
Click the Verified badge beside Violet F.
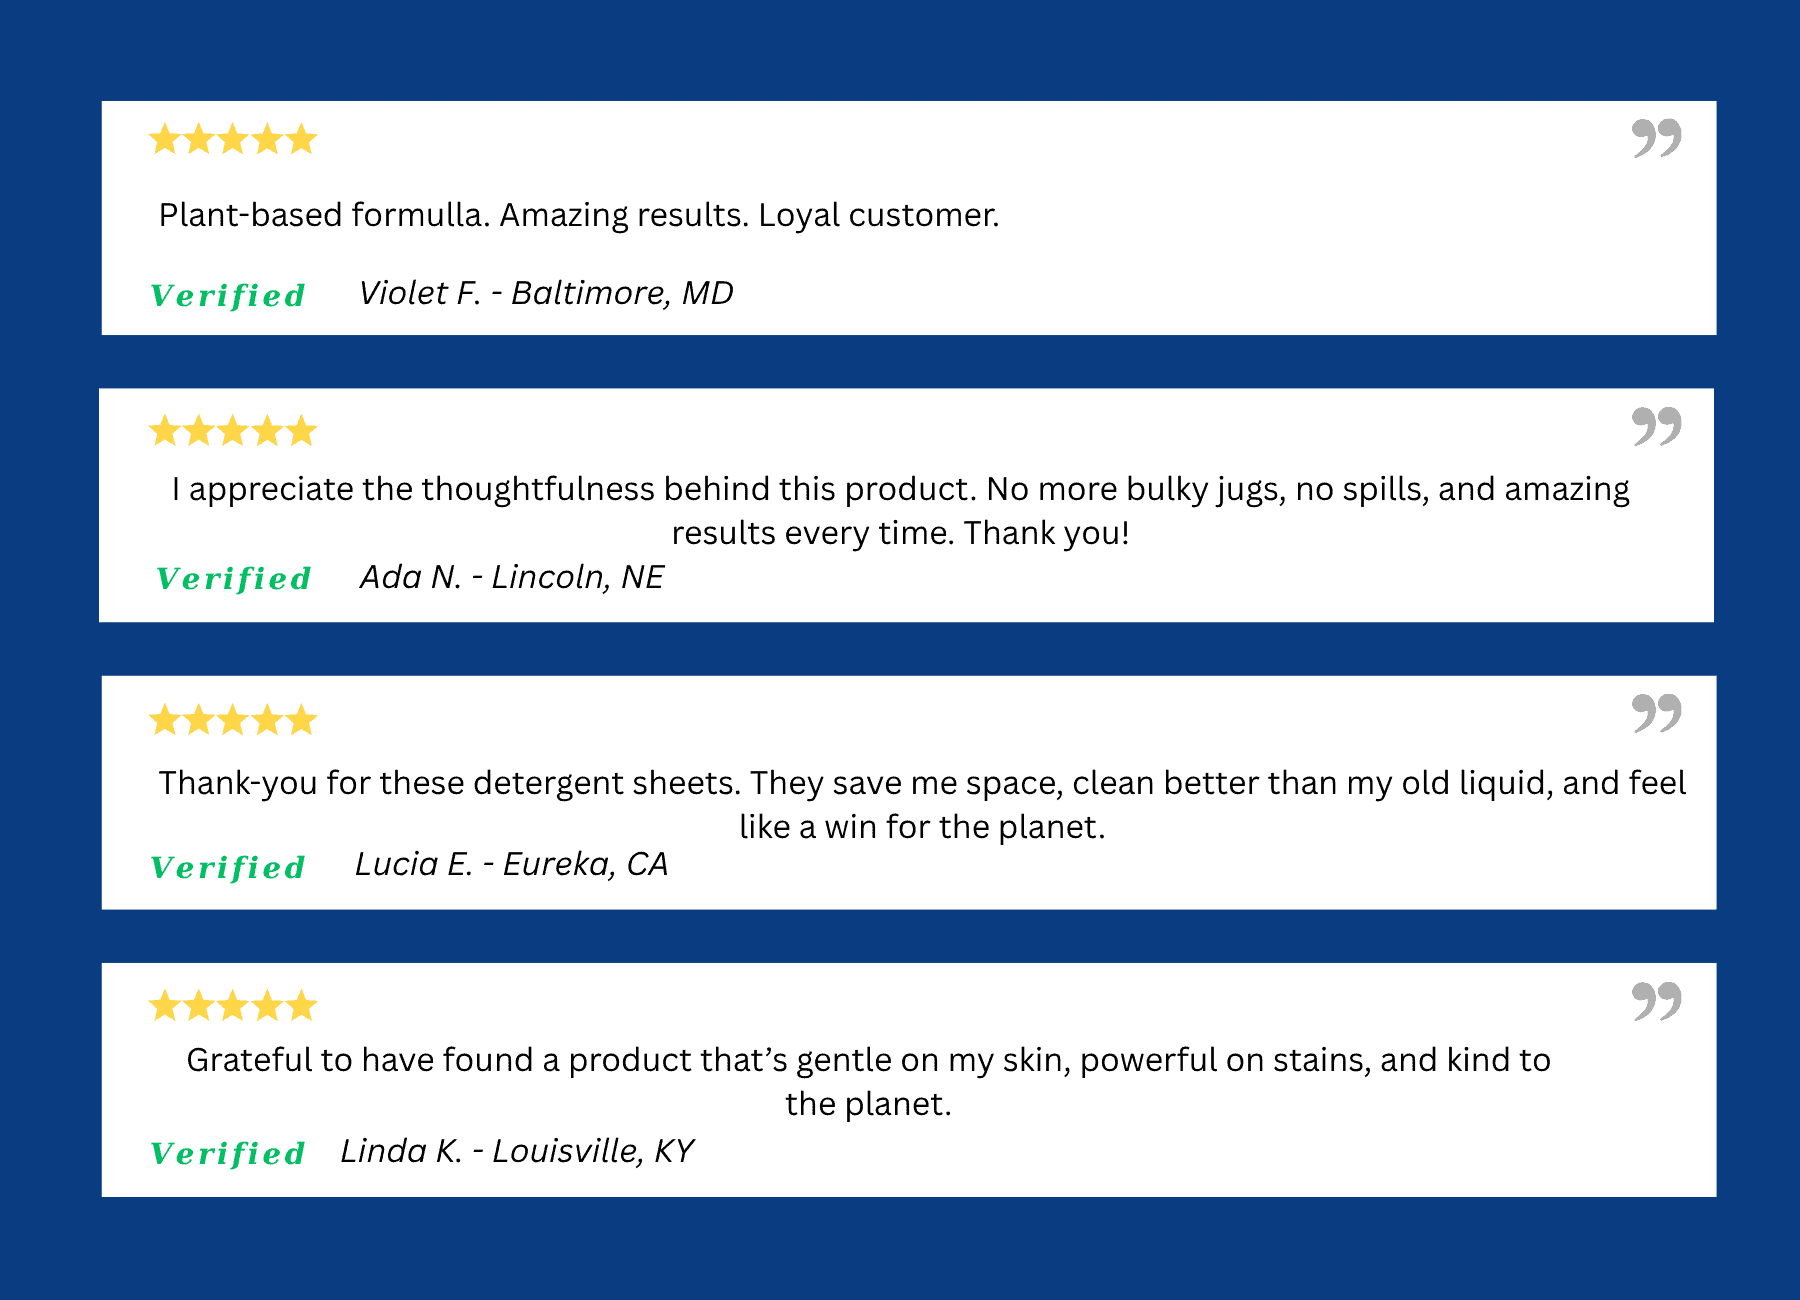(x=228, y=296)
